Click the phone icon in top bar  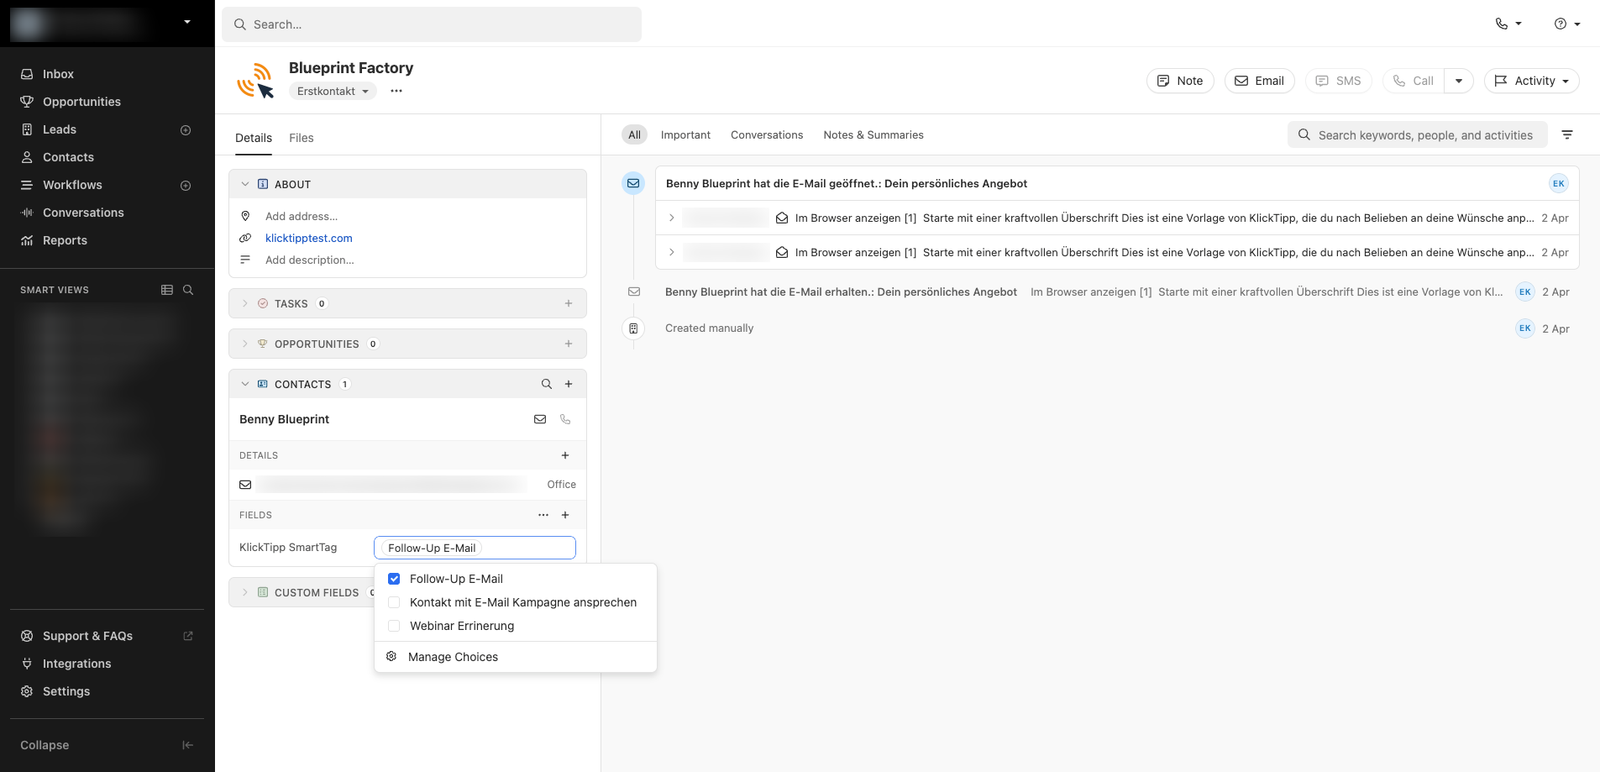pyautogui.click(x=1501, y=24)
